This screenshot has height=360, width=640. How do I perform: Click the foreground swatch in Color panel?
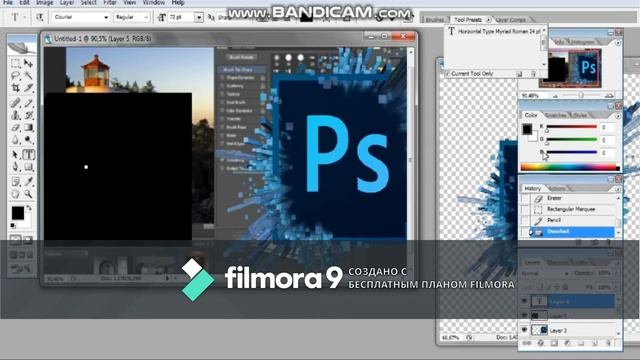527,129
